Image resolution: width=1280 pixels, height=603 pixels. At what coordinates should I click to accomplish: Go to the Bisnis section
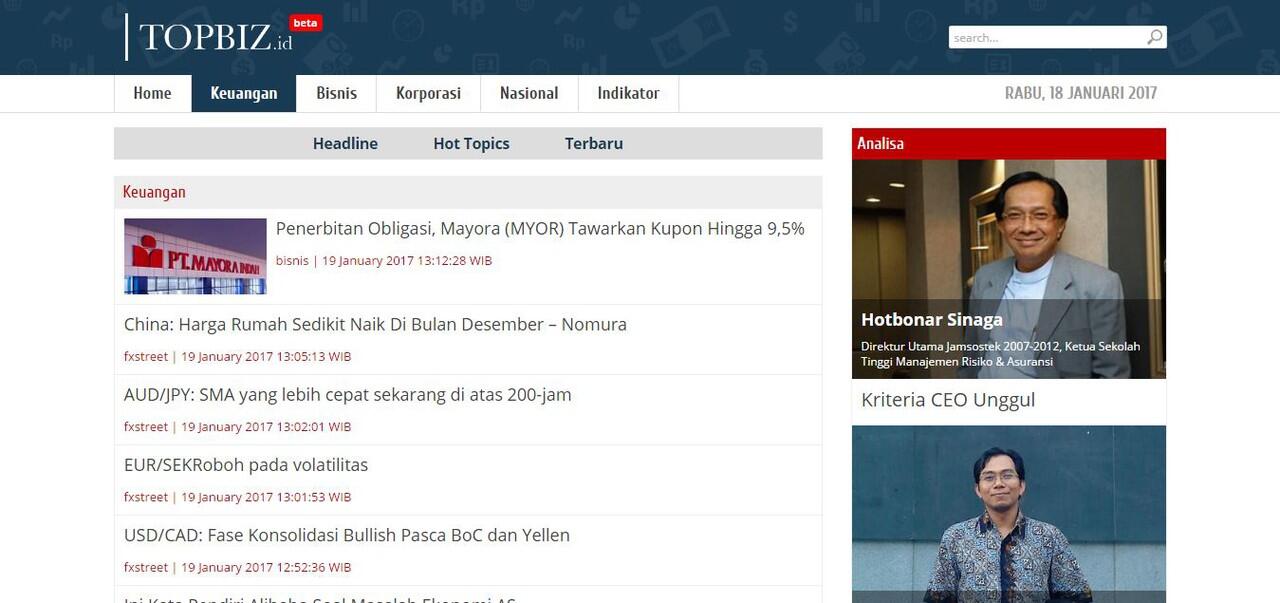coord(336,93)
